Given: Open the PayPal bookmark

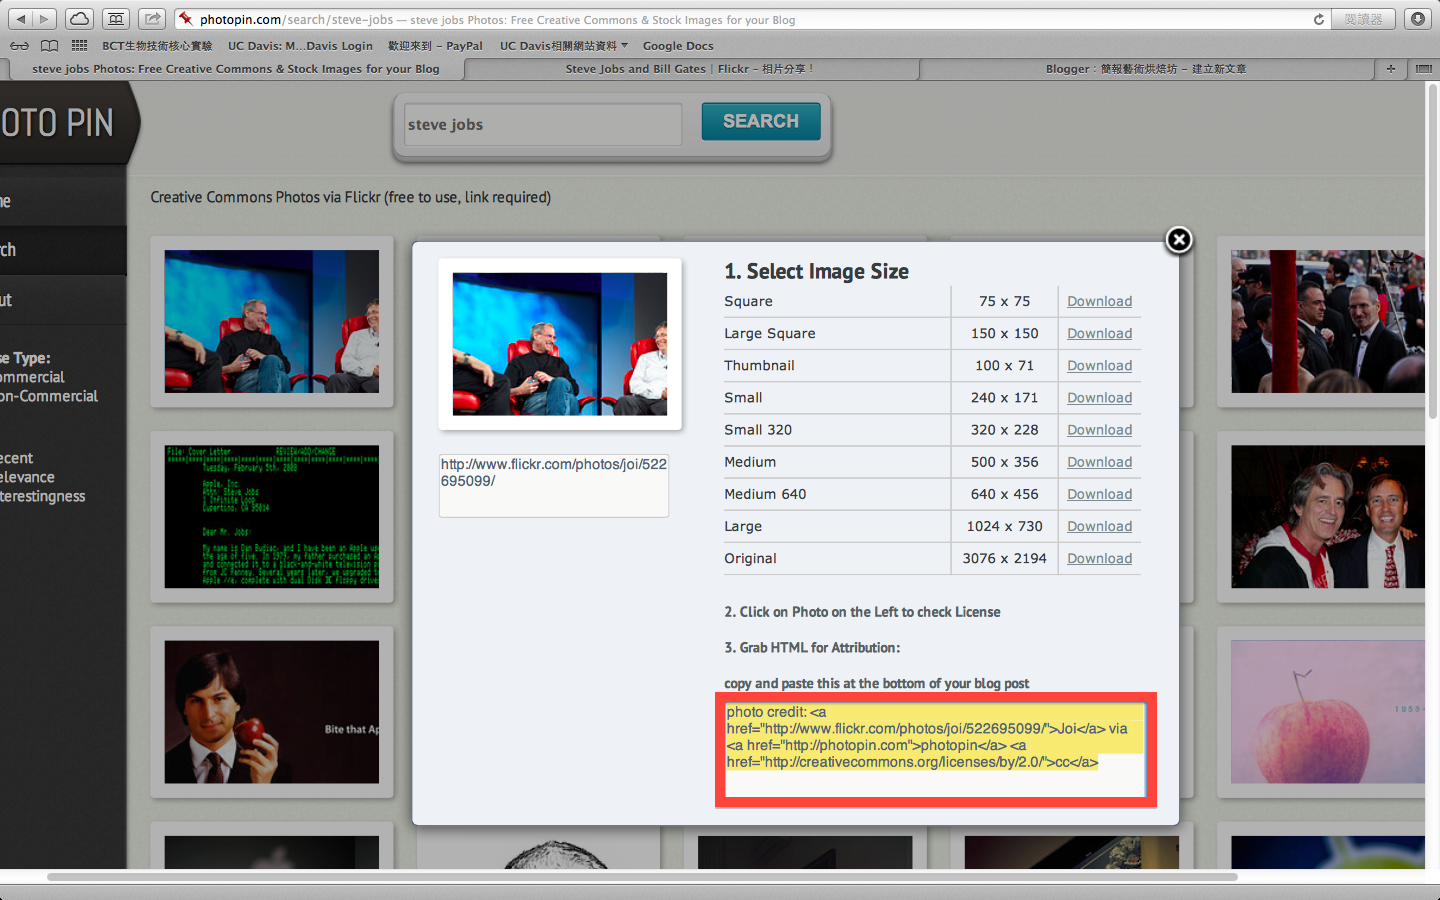Looking at the screenshot, I should pyautogui.click(x=435, y=46).
